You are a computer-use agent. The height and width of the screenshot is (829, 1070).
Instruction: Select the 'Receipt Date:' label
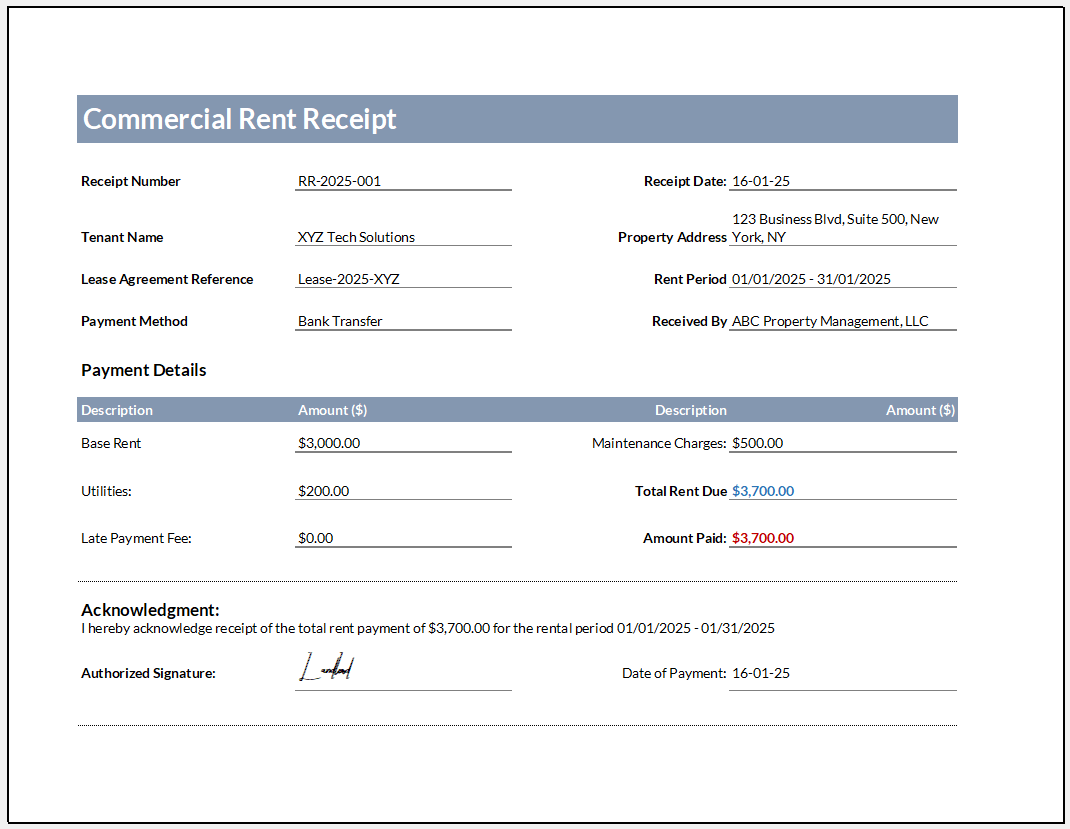click(685, 181)
